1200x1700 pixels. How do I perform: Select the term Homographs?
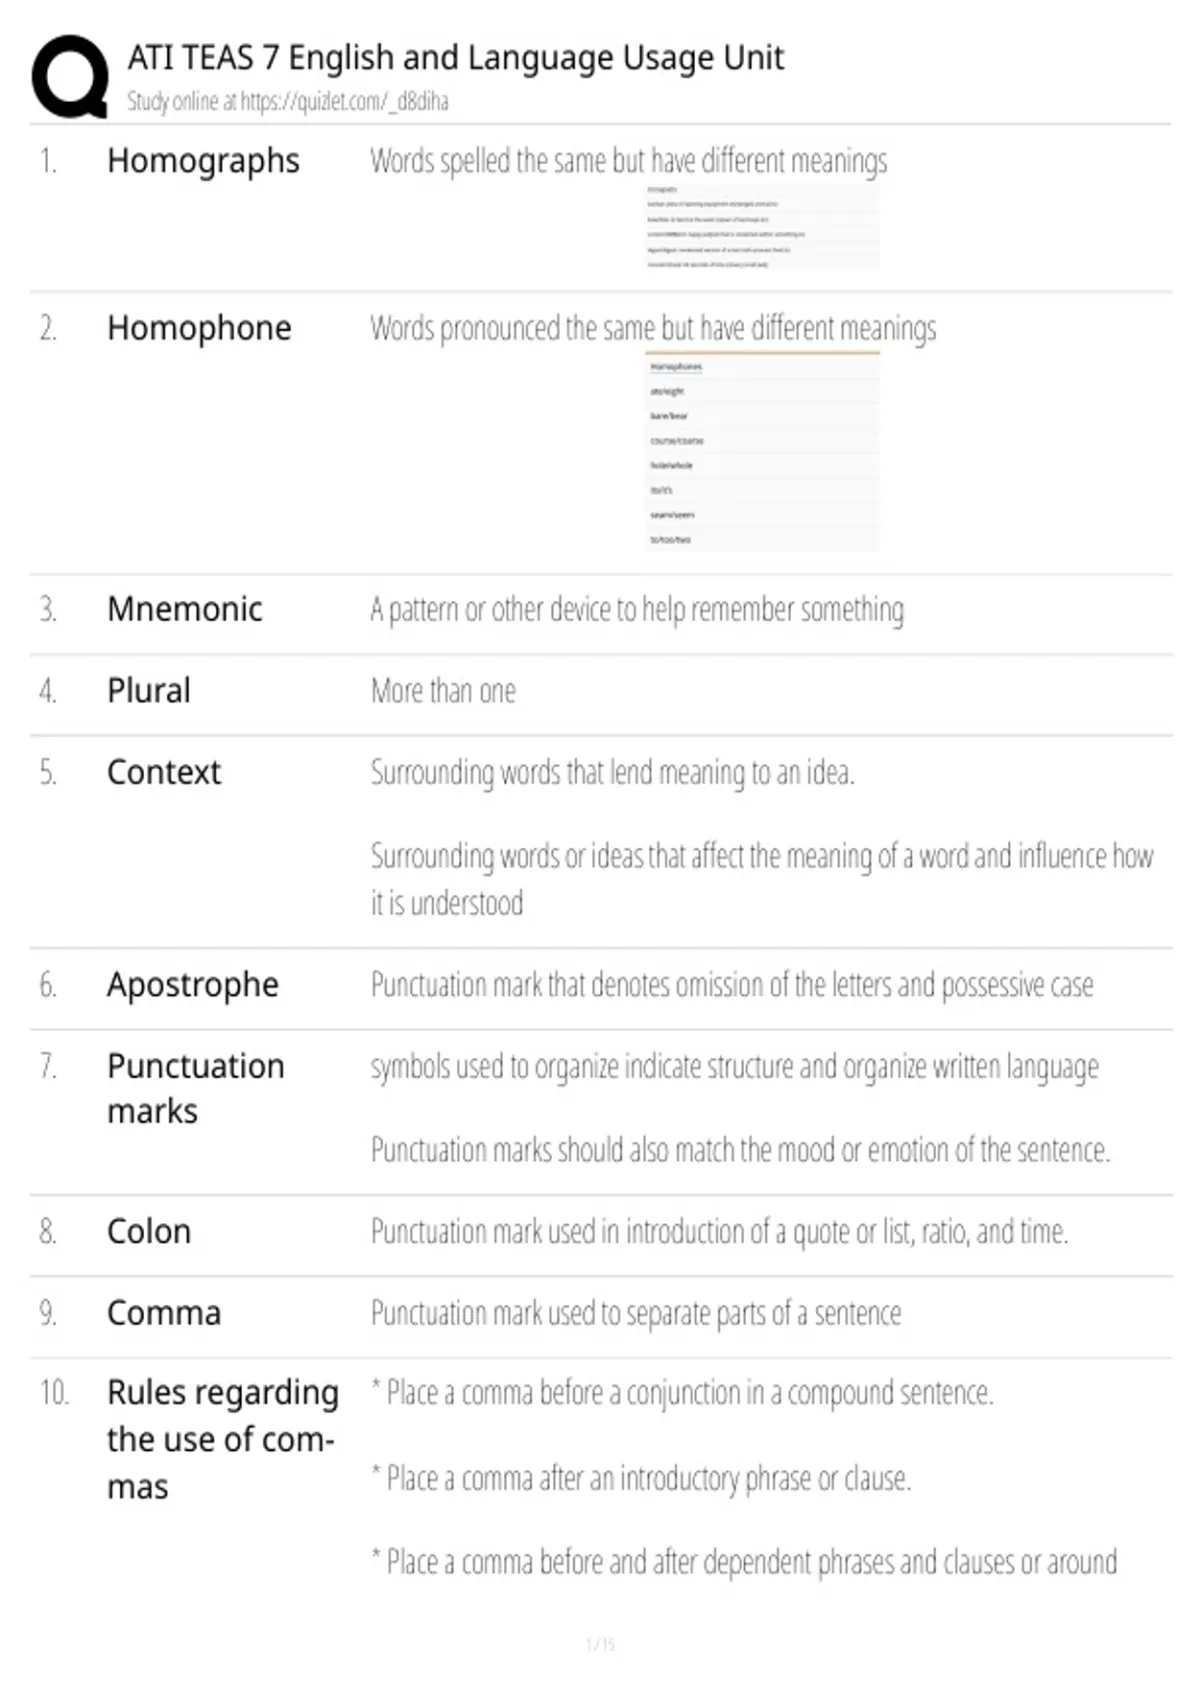click(x=203, y=161)
